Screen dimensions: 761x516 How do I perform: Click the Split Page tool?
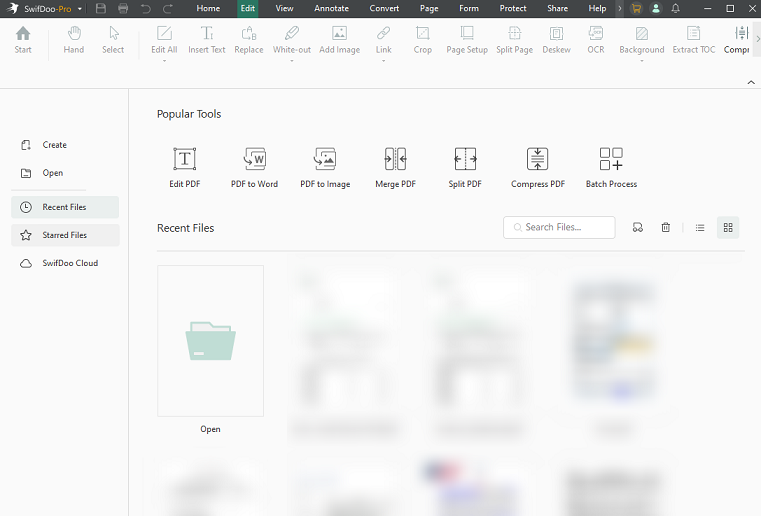point(514,40)
